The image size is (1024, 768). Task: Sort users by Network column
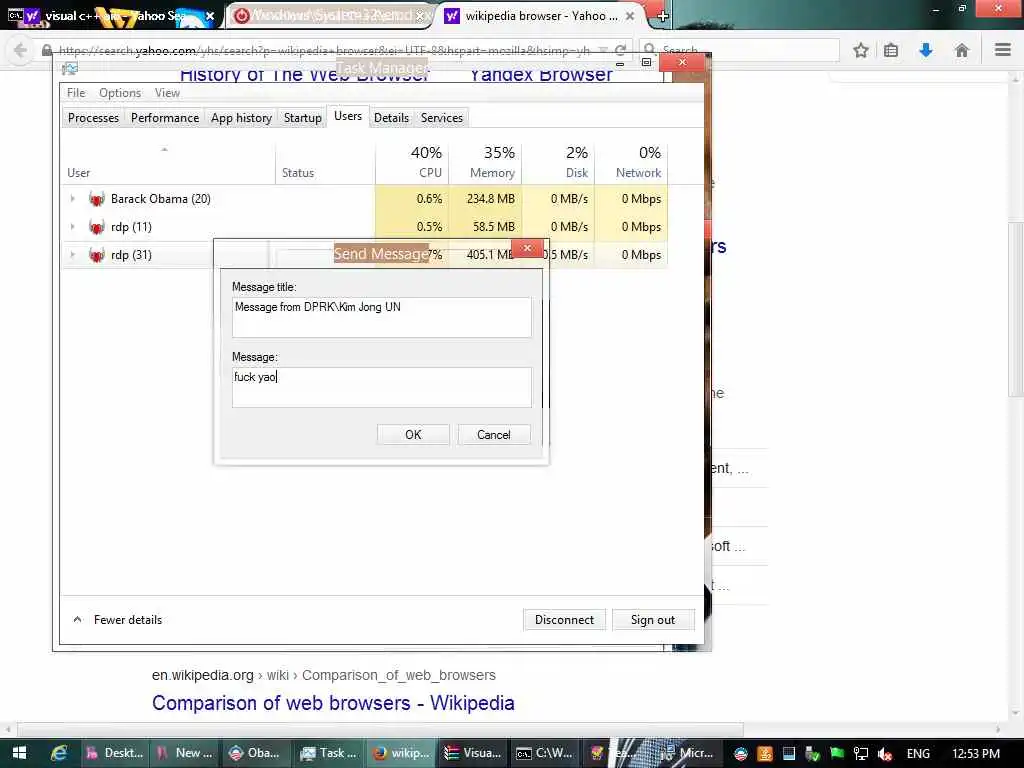pos(632,162)
